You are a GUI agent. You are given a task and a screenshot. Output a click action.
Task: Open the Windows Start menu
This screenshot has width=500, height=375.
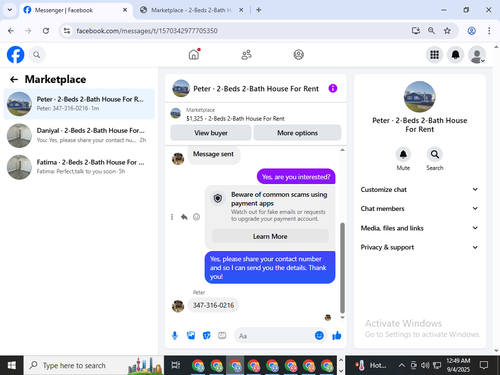11,365
